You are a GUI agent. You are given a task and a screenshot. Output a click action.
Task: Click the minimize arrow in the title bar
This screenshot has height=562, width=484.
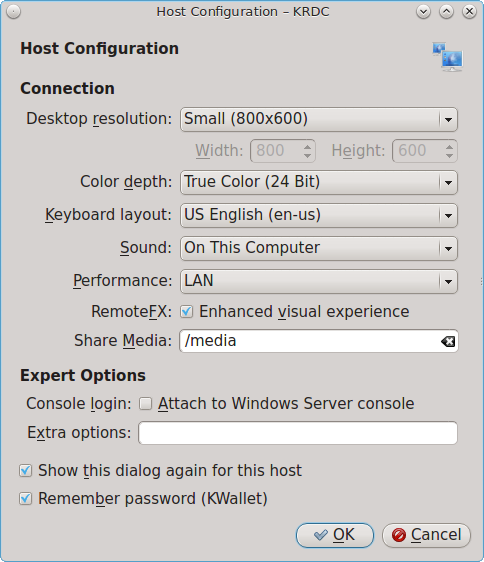tap(423, 12)
